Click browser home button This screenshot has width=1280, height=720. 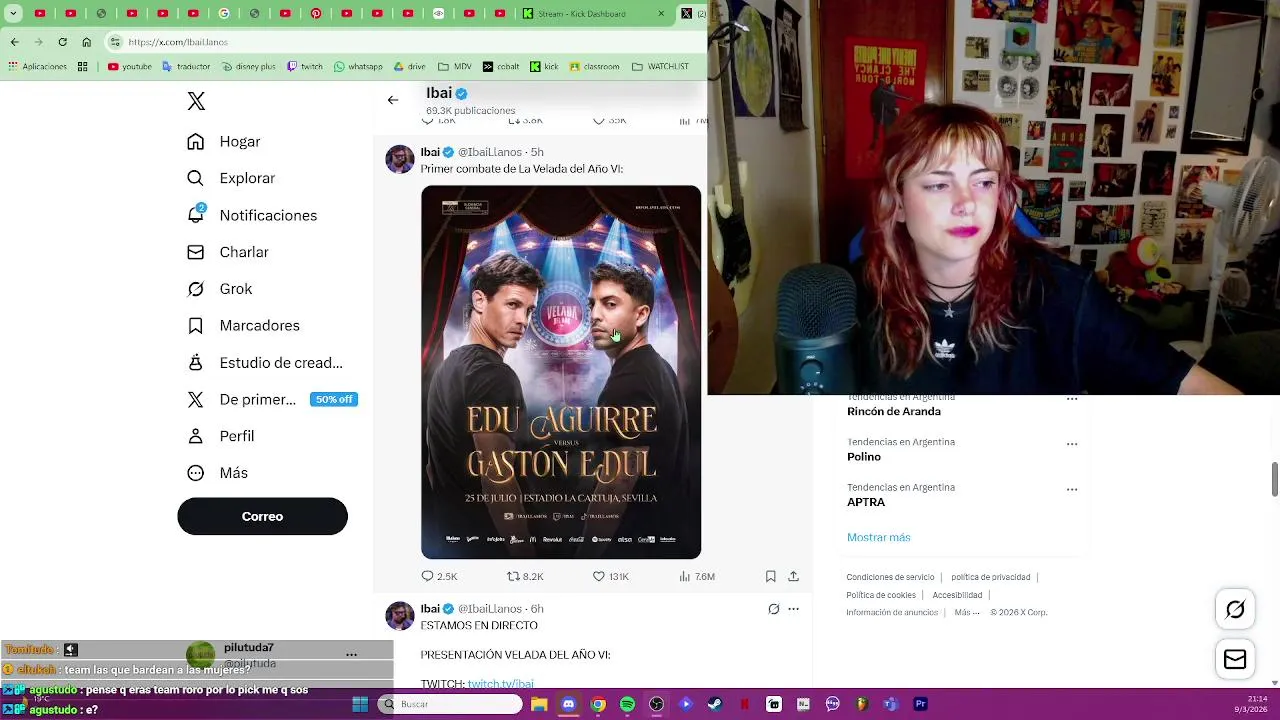click(86, 42)
